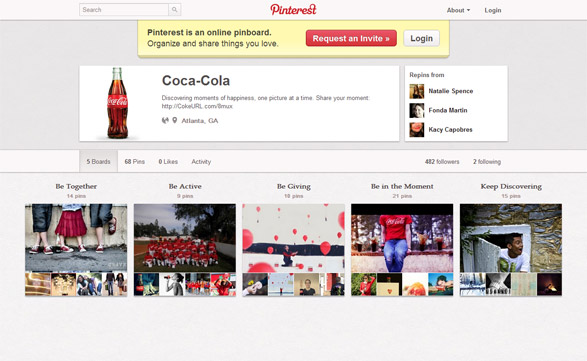
Task: Click the Atlanta, GA location text
Action: coord(200,121)
